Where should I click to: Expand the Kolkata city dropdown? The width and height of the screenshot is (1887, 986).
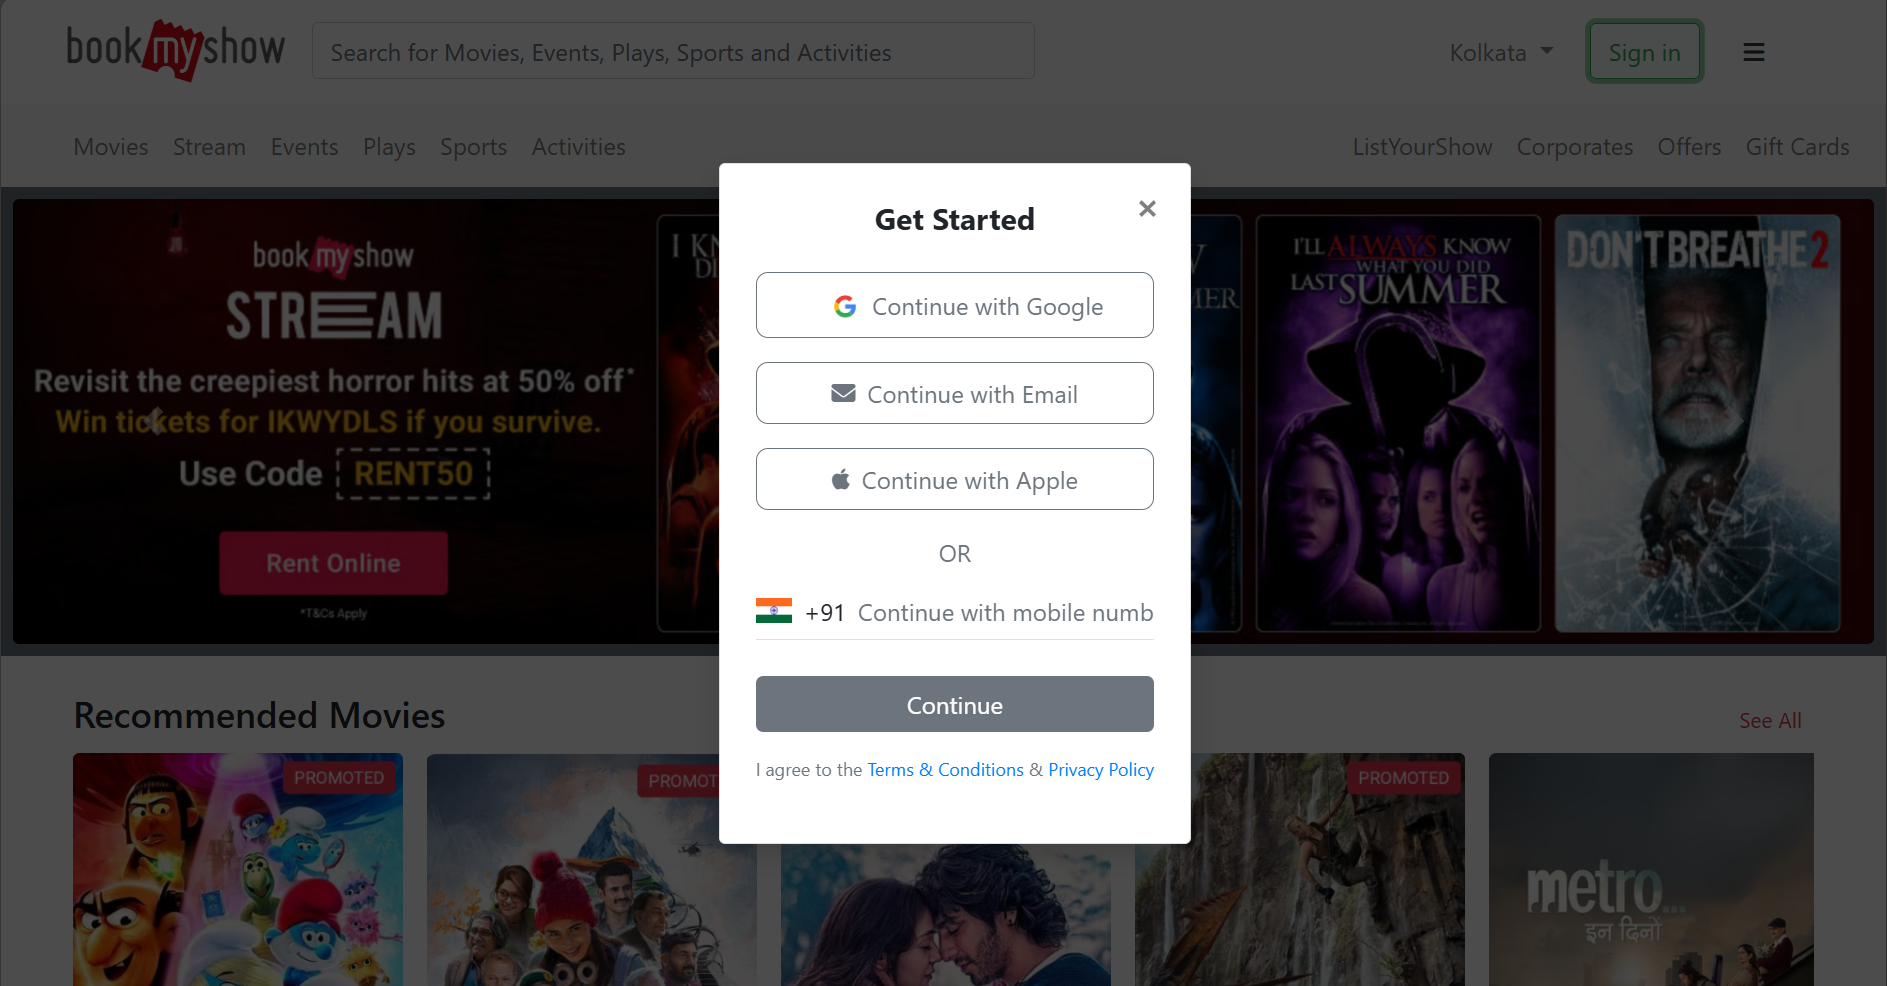pyautogui.click(x=1501, y=52)
